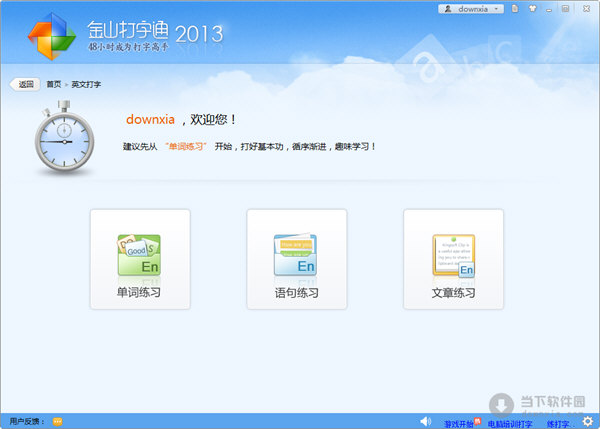Click the stopwatch icon
The height and width of the screenshot is (429, 600).
tap(64, 137)
